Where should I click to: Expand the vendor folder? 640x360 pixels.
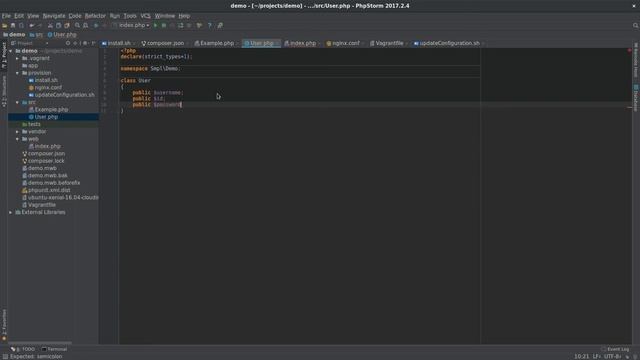(x=17, y=132)
